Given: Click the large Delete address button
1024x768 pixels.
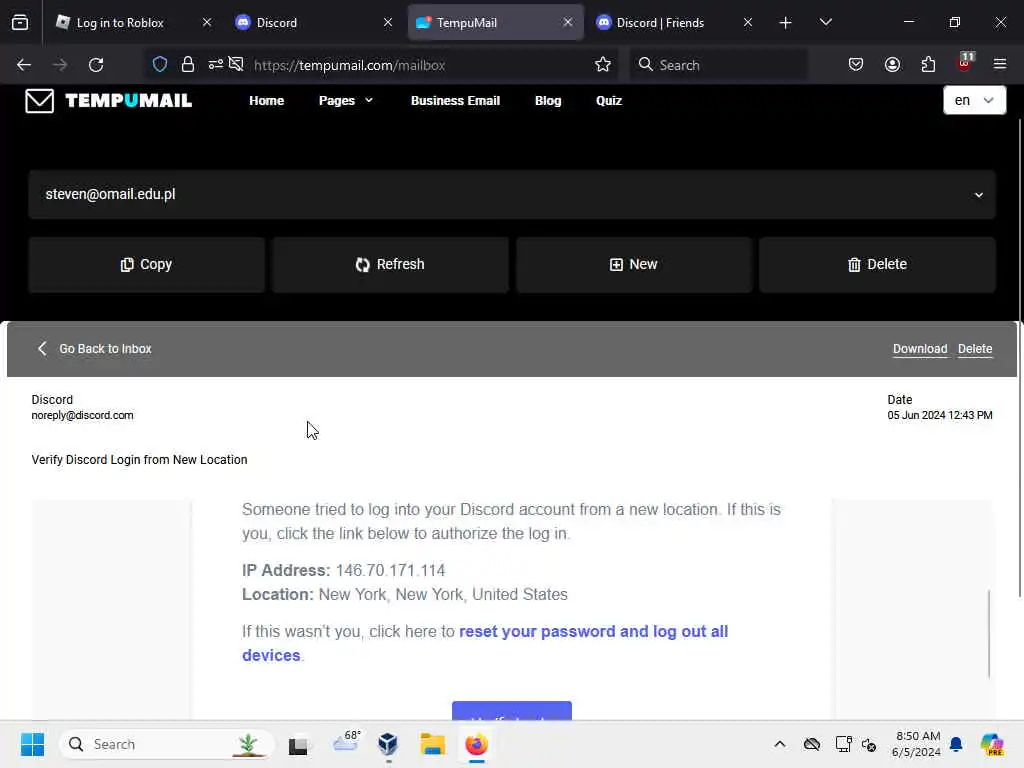Looking at the screenshot, I should pyautogui.click(x=877, y=264).
